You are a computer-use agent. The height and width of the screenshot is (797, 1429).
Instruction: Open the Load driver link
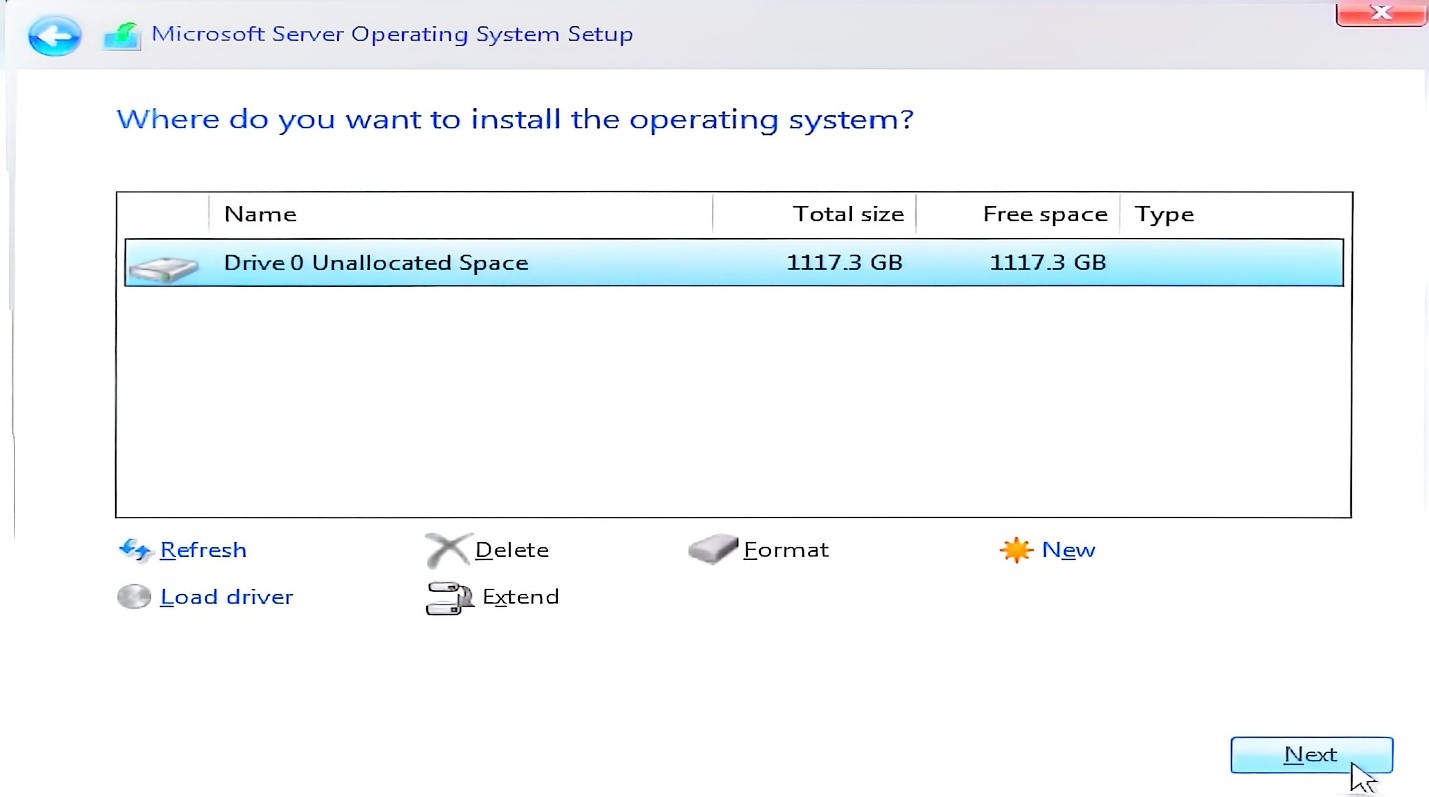[x=227, y=597]
